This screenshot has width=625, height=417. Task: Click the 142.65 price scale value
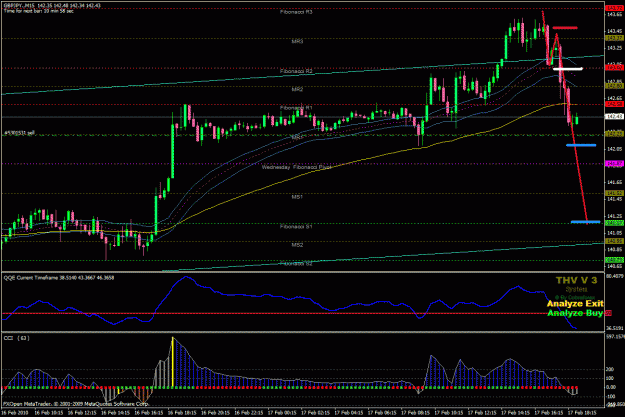(x=615, y=98)
